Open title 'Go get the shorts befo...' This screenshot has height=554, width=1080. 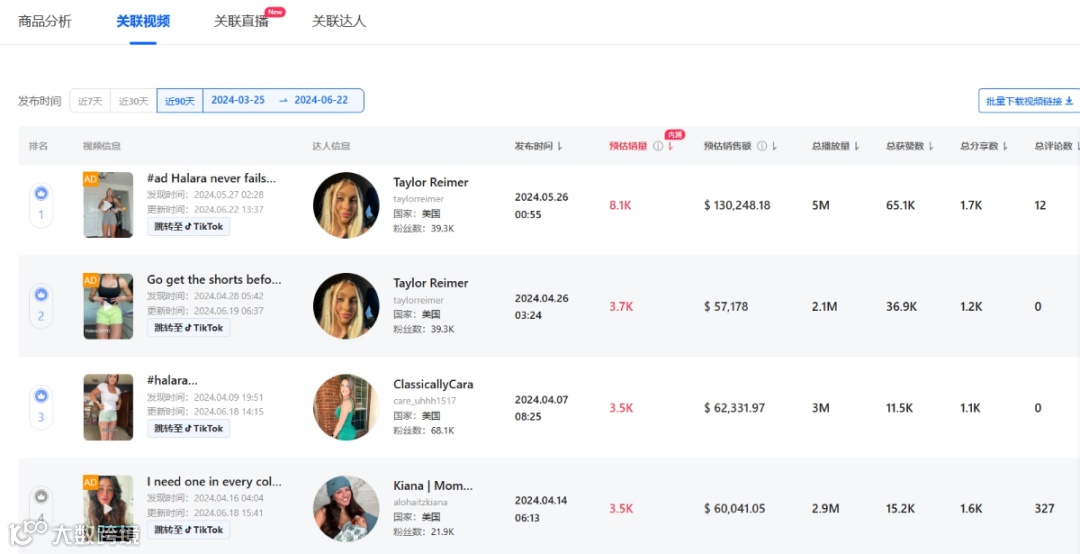click(214, 280)
